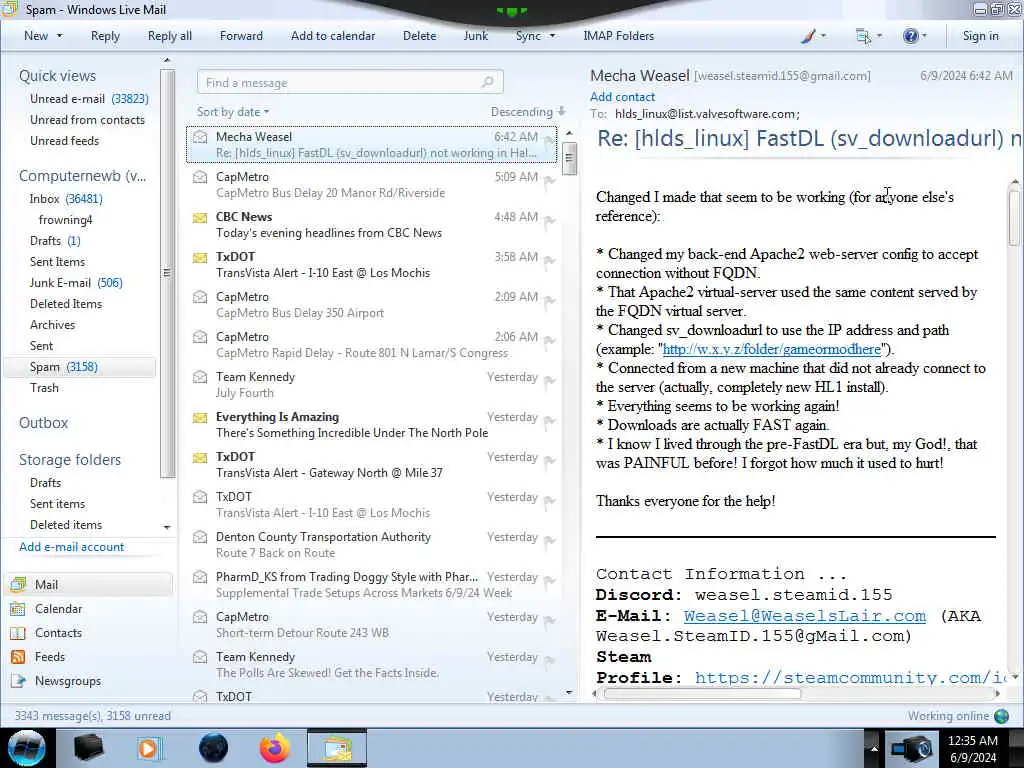
Task: Mark message as Junk
Action: [475, 36]
